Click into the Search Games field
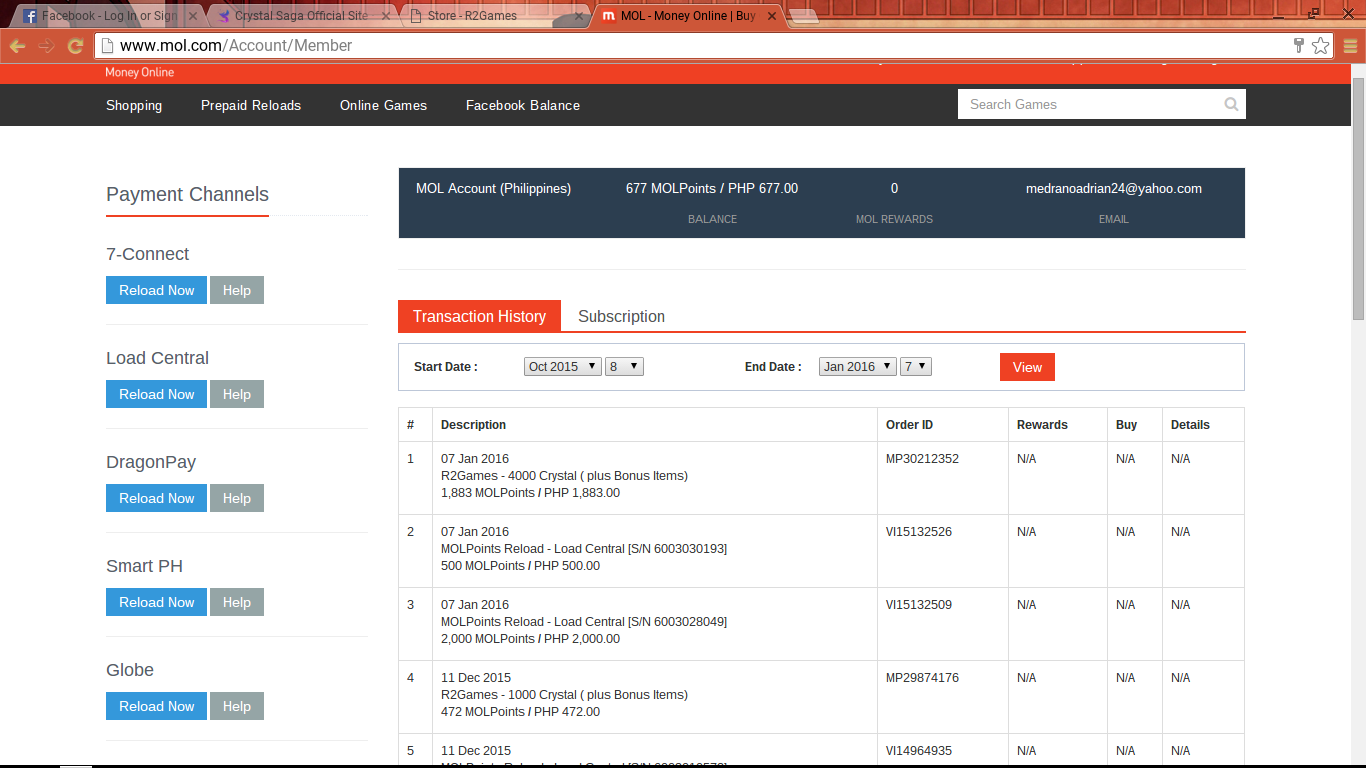Viewport: 1366px width, 768px height. click(x=1090, y=104)
